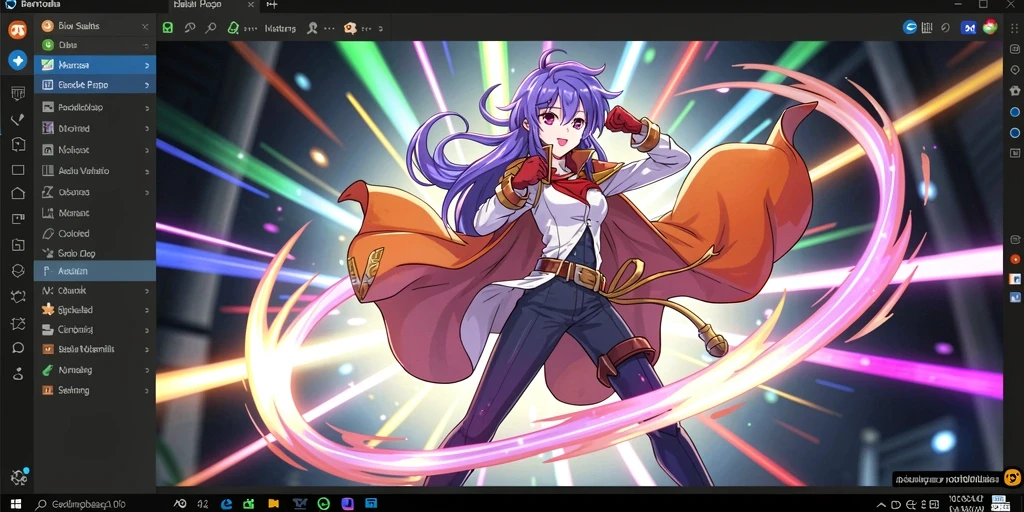Click the yellow smiley icon at bottom right
Screen dimensions: 1024x512
[1012, 477]
